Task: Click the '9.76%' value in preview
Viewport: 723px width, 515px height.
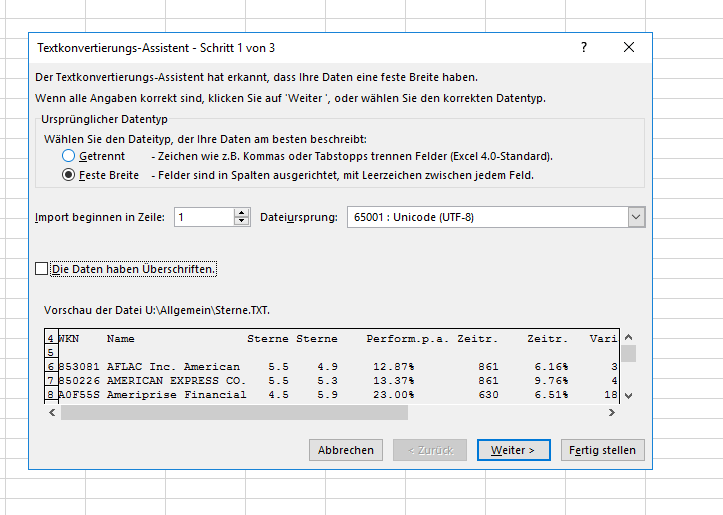Action: pos(551,381)
